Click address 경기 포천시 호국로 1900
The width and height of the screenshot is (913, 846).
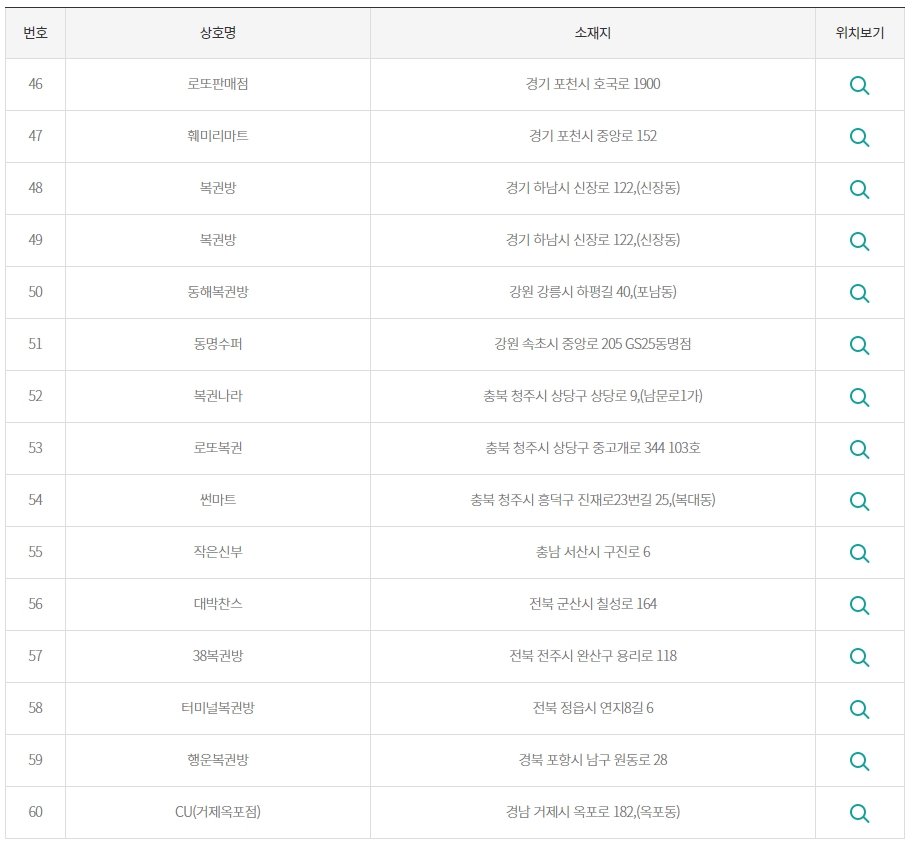[593, 84]
